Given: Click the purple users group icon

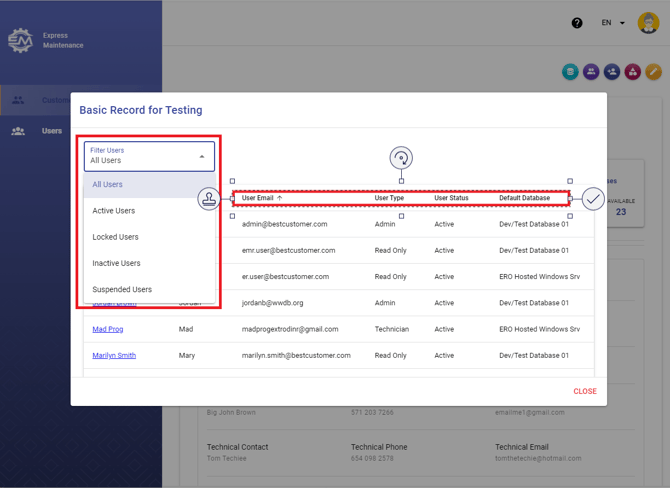Looking at the screenshot, I should tap(591, 72).
